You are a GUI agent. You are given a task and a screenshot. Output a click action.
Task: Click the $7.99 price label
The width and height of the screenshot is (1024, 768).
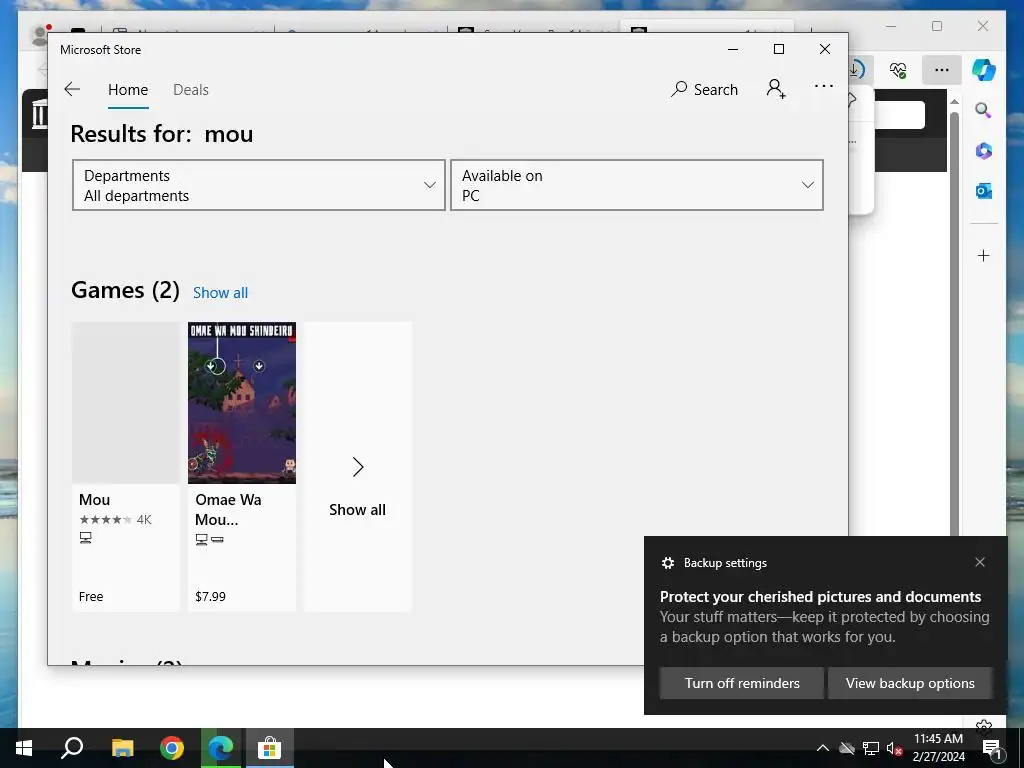click(210, 596)
